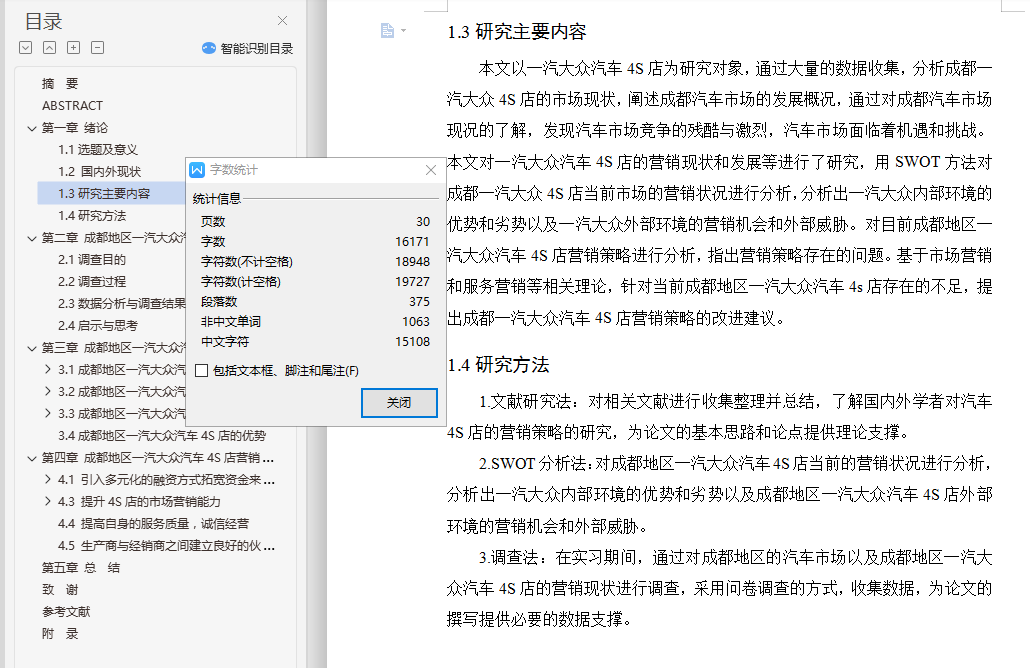Click the 页数 value 30

[x=423, y=222]
